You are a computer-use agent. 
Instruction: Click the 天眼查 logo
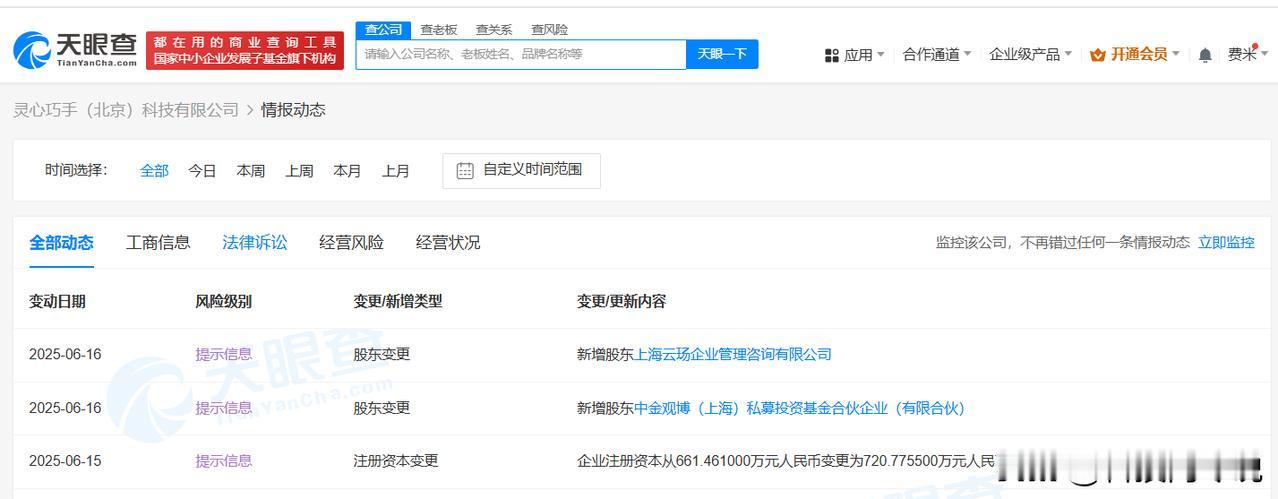75,49
